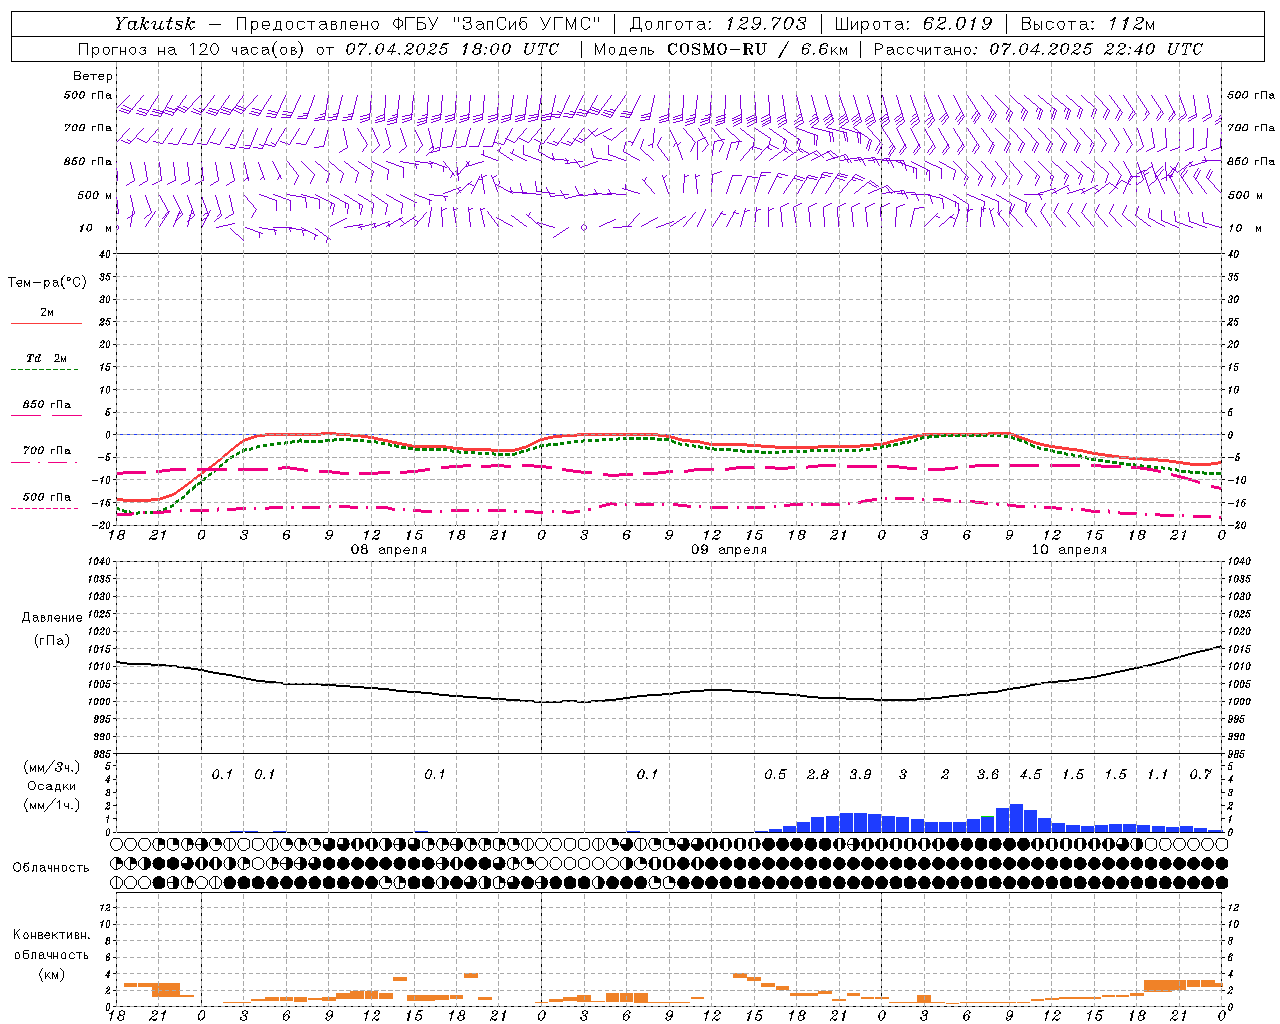Screen dimensions: 1280x1024
Task: Click the 3.6 precipitation total
Action: (x=988, y=775)
